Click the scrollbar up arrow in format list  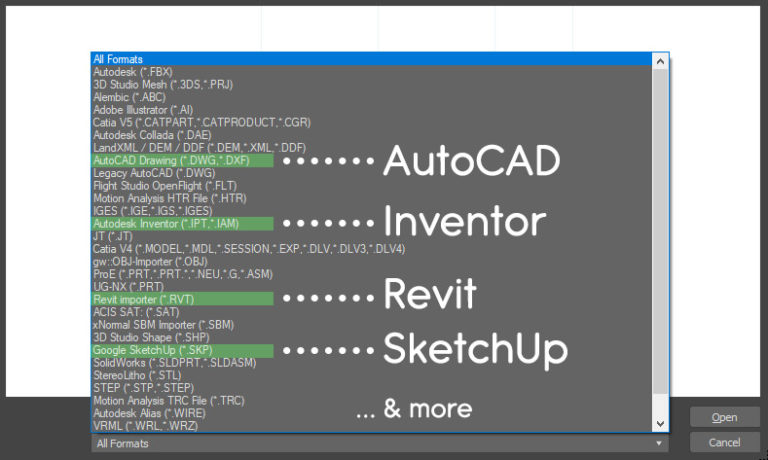(660, 61)
